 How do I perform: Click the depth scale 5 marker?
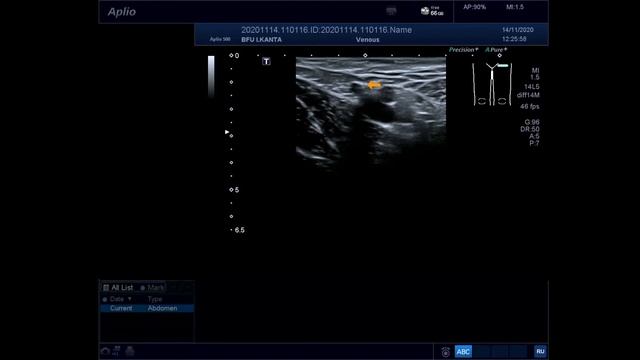(x=234, y=190)
